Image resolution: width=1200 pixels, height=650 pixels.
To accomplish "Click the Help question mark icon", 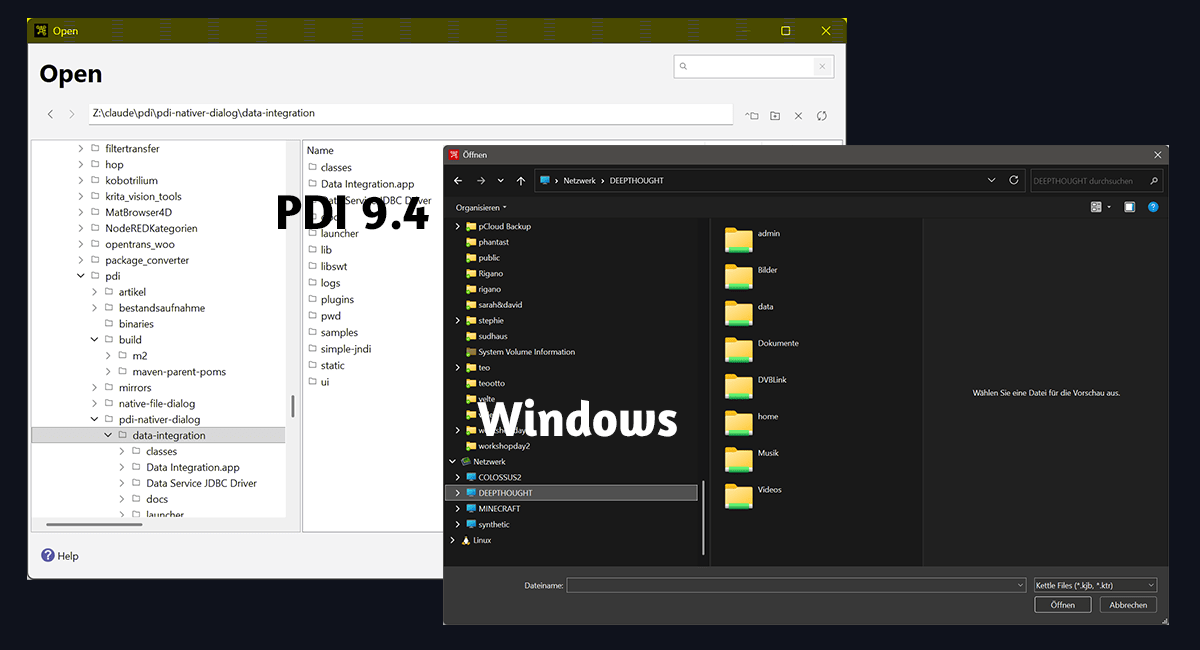I will click(47, 555).
